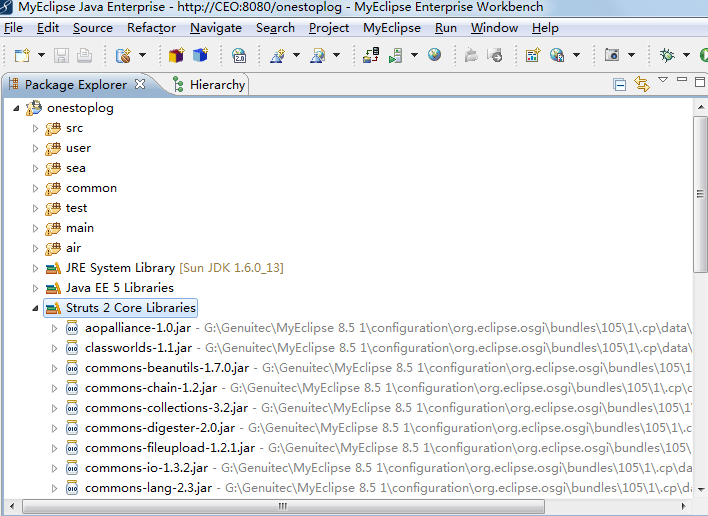Select classworlds-1.1.jar
708x516 pixels.
(138, 348)
